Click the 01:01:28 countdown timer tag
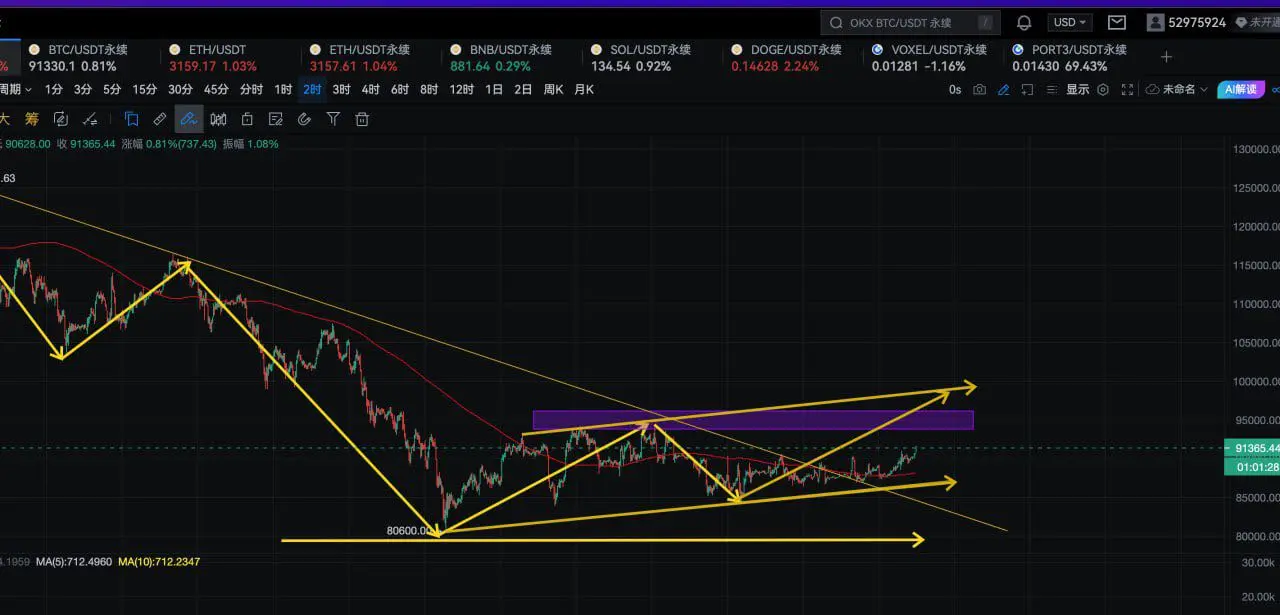 [1251, 467]
